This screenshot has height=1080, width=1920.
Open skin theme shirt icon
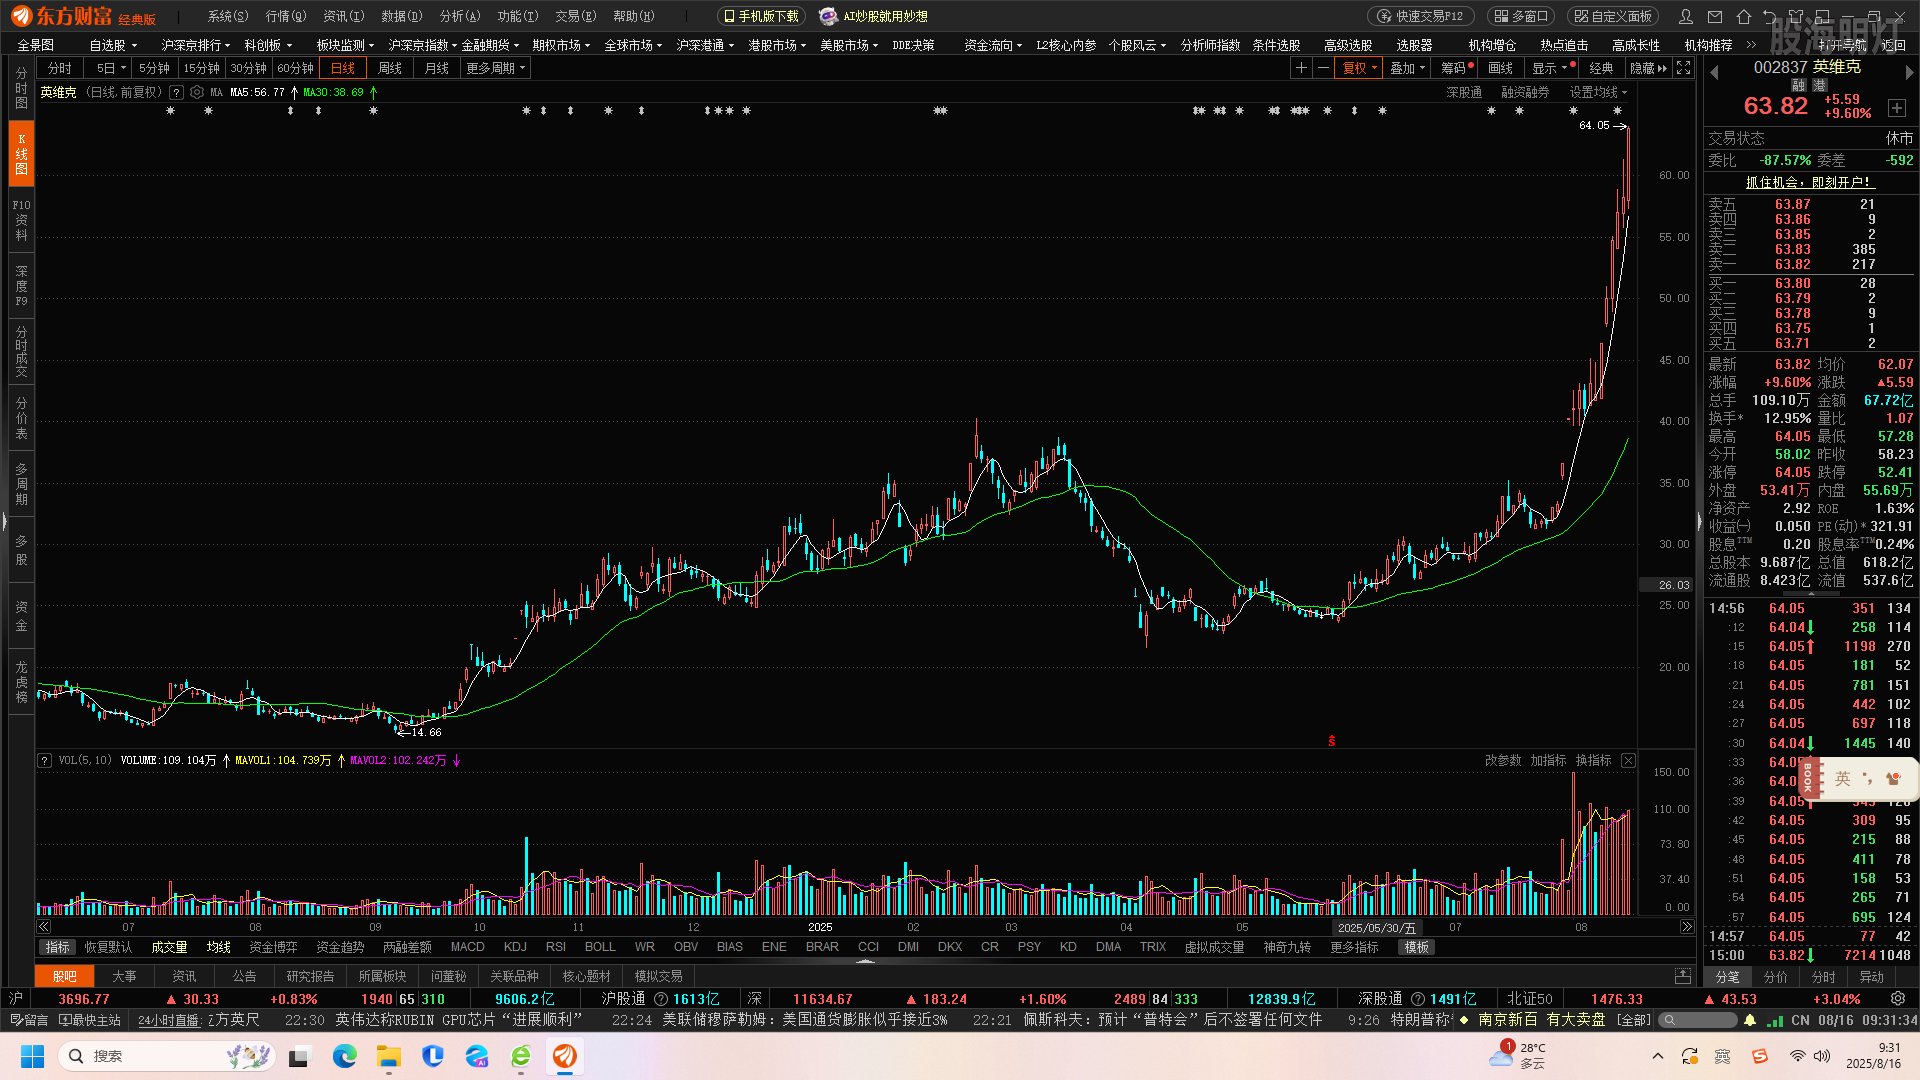[1796, 16]
